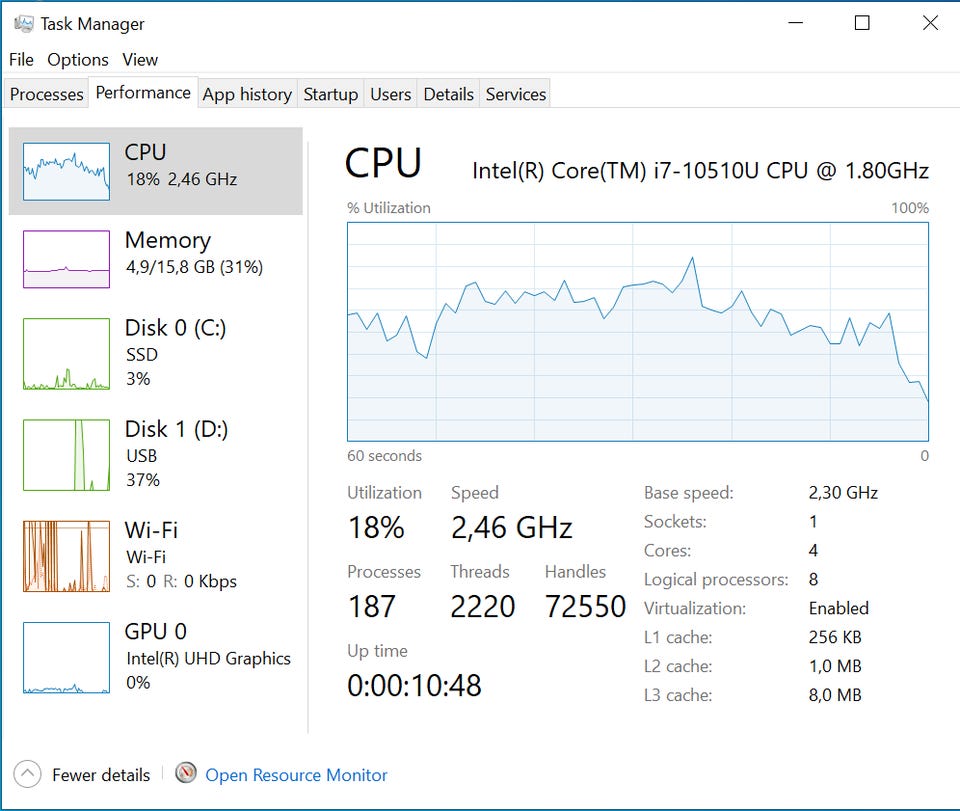960x811 pixels.
Task: Collapse view with Fewer details chevron
Action: click(28, 774)
